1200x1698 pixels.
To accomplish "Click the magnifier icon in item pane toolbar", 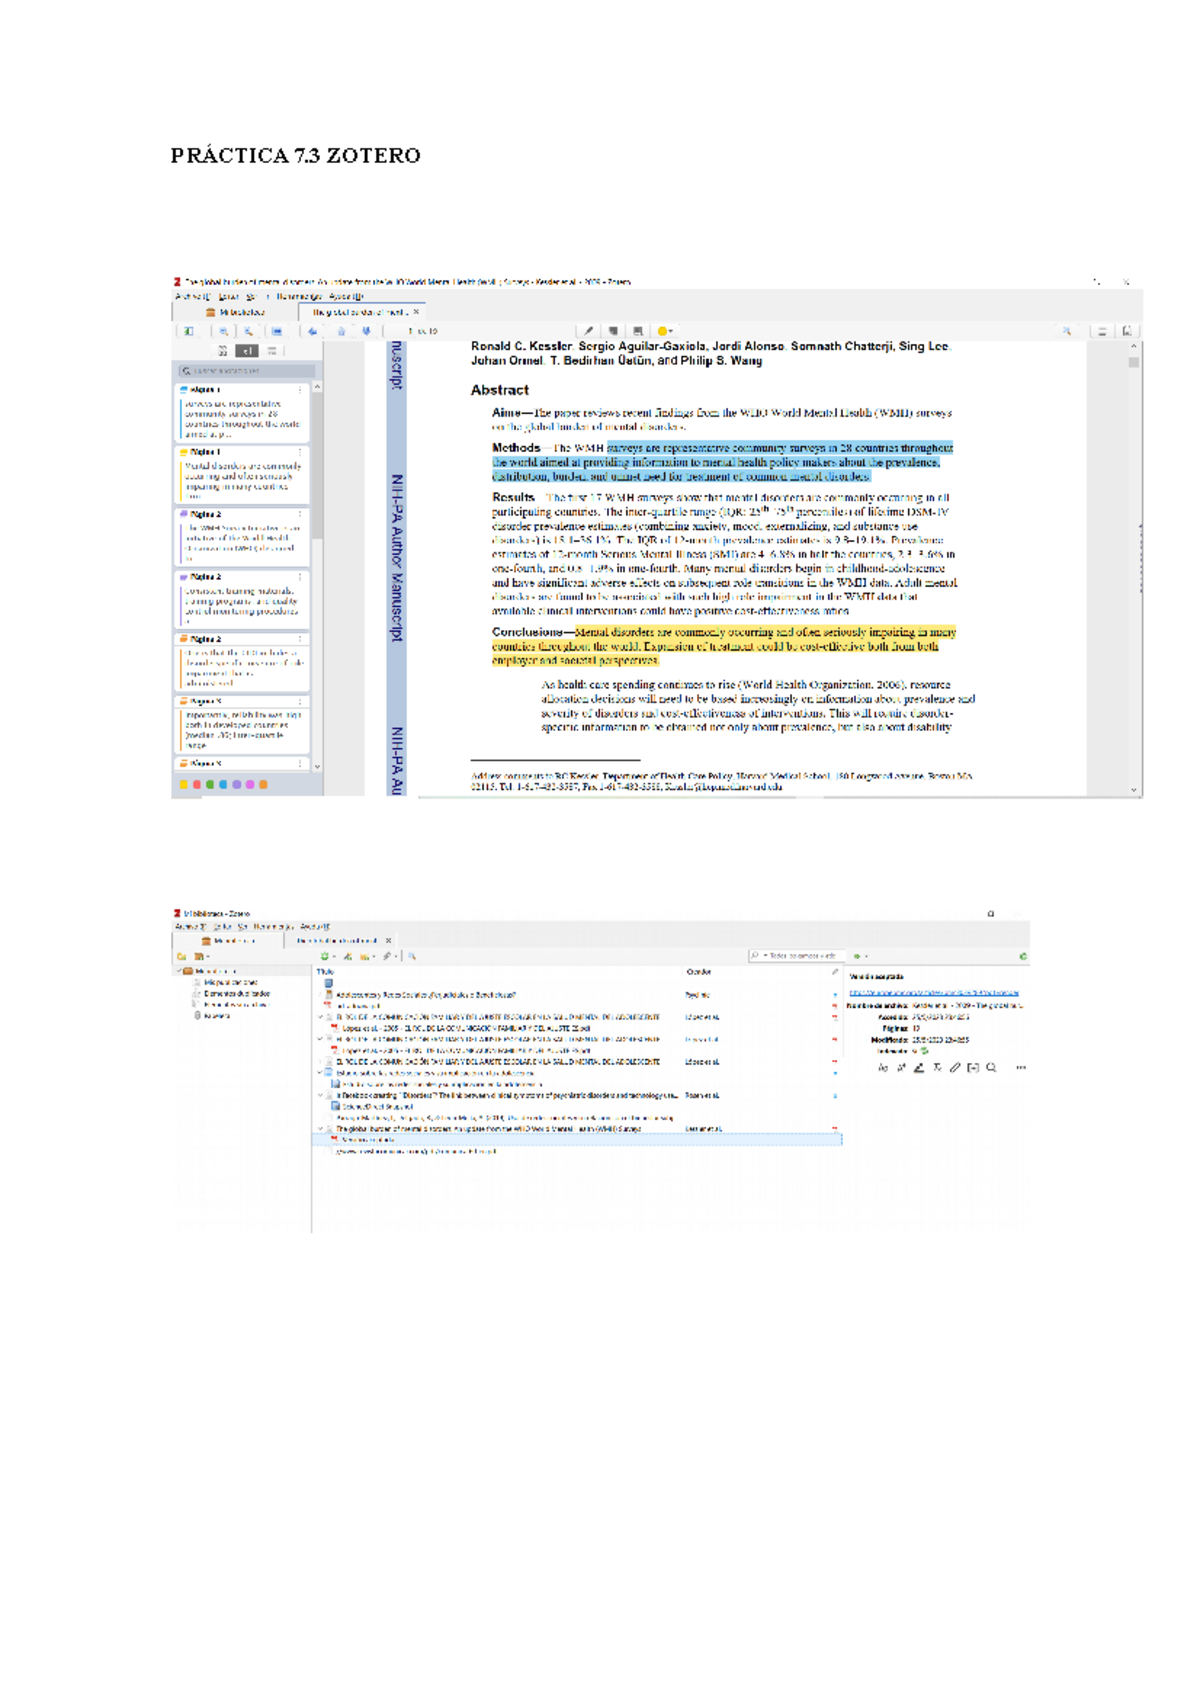I will [x=991, y=1067].
